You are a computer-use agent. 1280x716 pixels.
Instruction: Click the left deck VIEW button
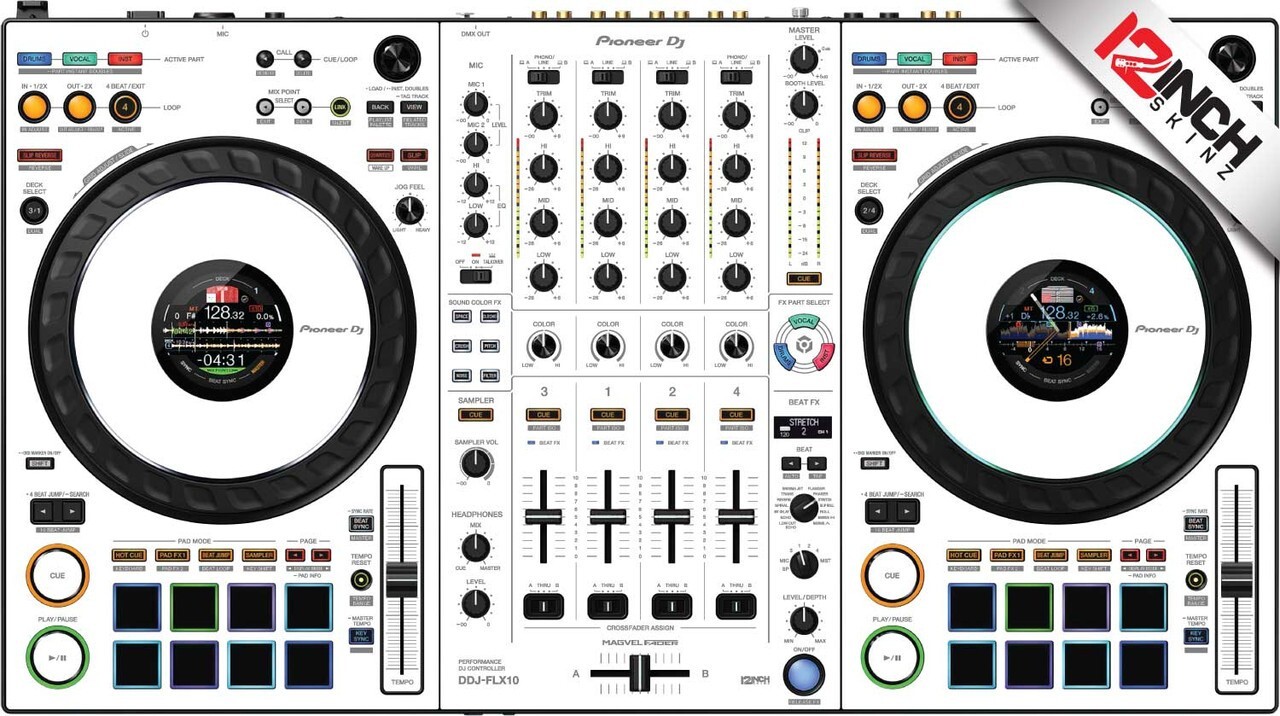point(414,107)
